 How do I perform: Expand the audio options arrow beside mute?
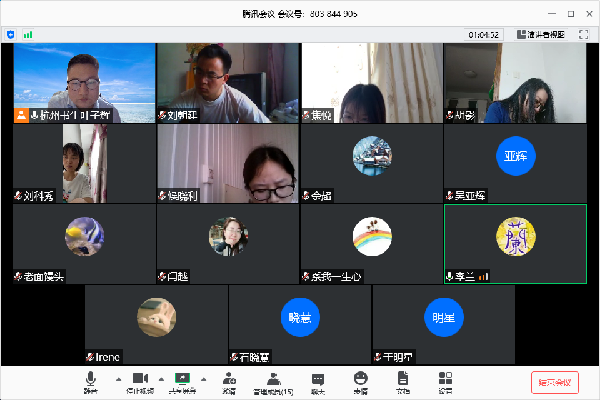coord(117,379)
